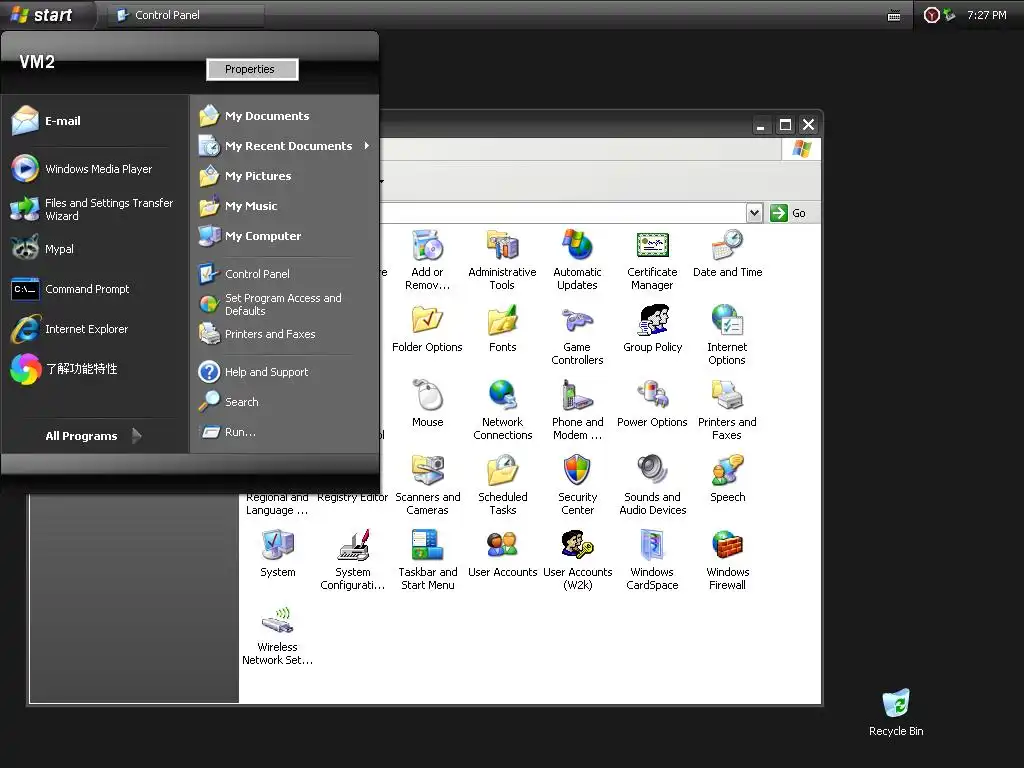Expand My Recent Documents submenu
The height and width of the screenshot is (768, 1024).
pyautogui.click(x=283, y=146)
